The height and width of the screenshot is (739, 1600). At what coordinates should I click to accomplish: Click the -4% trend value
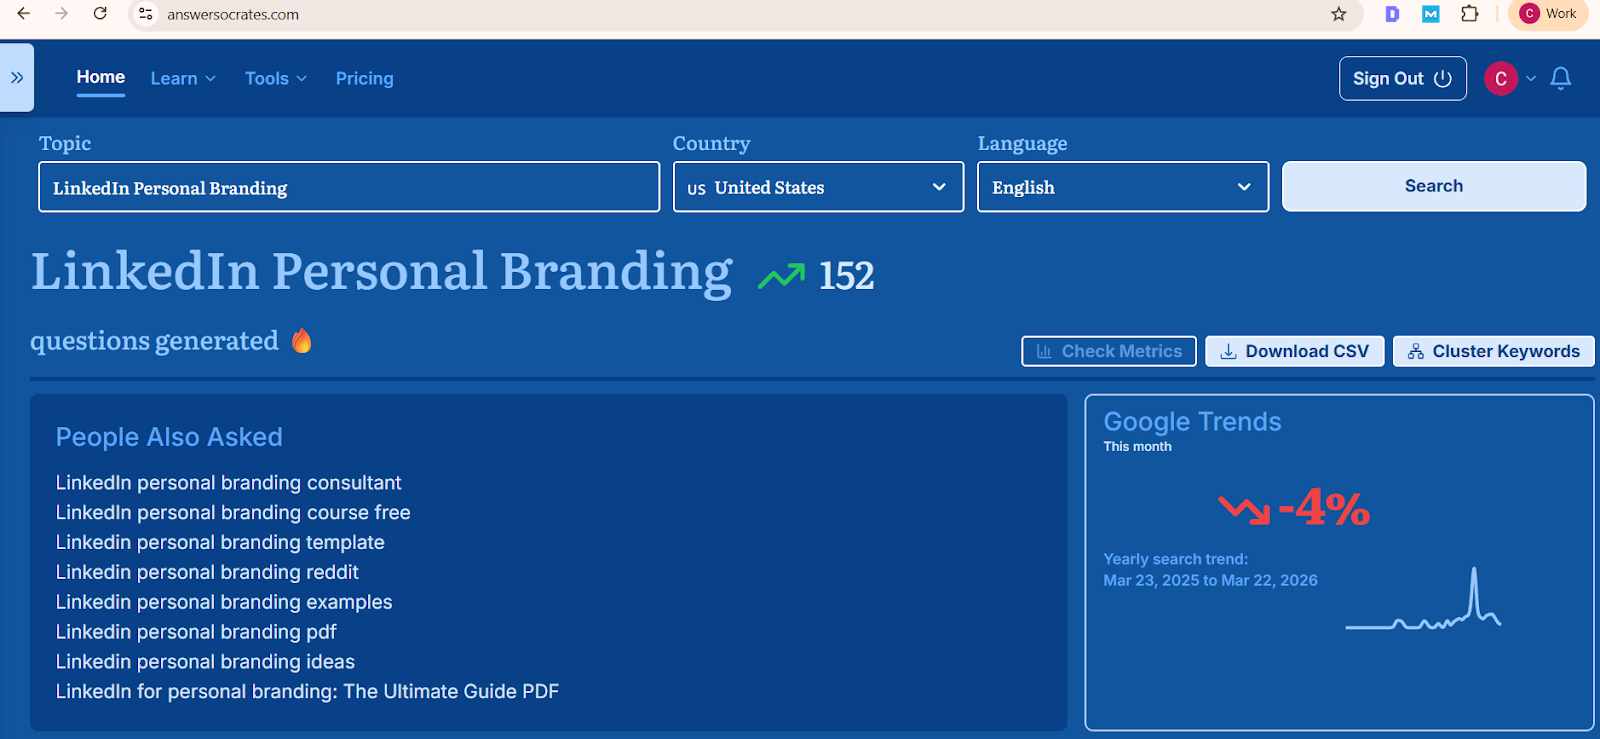1325,507
